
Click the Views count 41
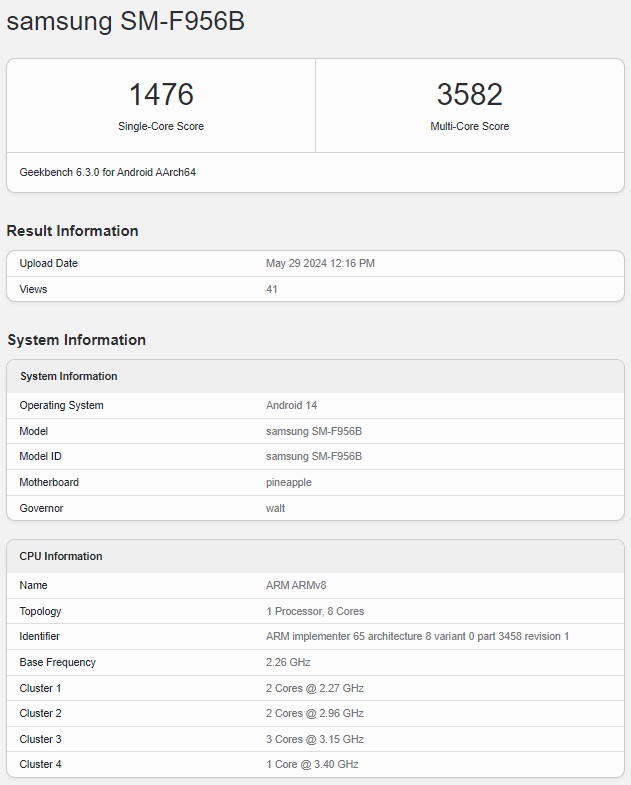click(272, 289)
